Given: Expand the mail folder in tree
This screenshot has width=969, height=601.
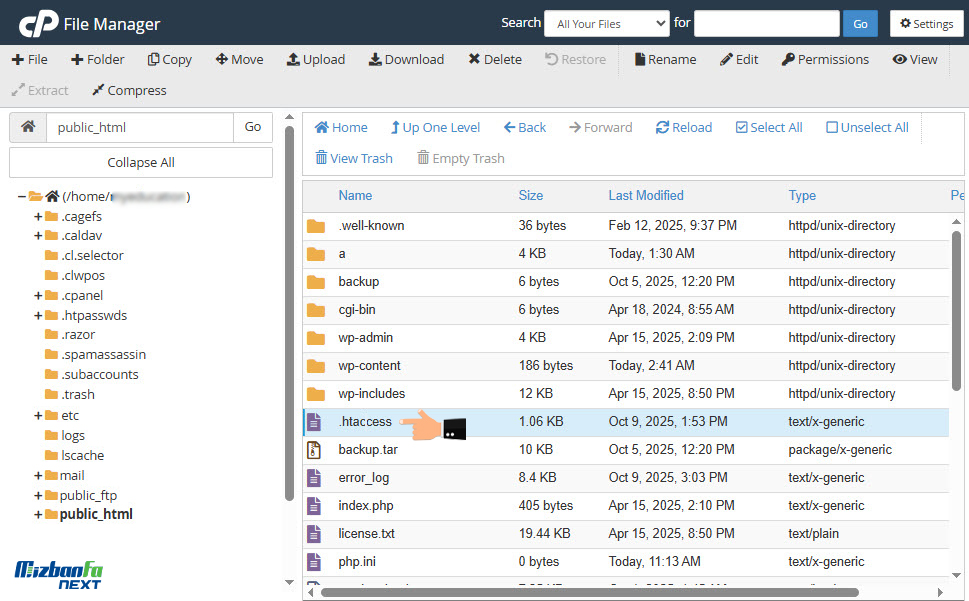Looking at the screenshot, I should [38, 476].
